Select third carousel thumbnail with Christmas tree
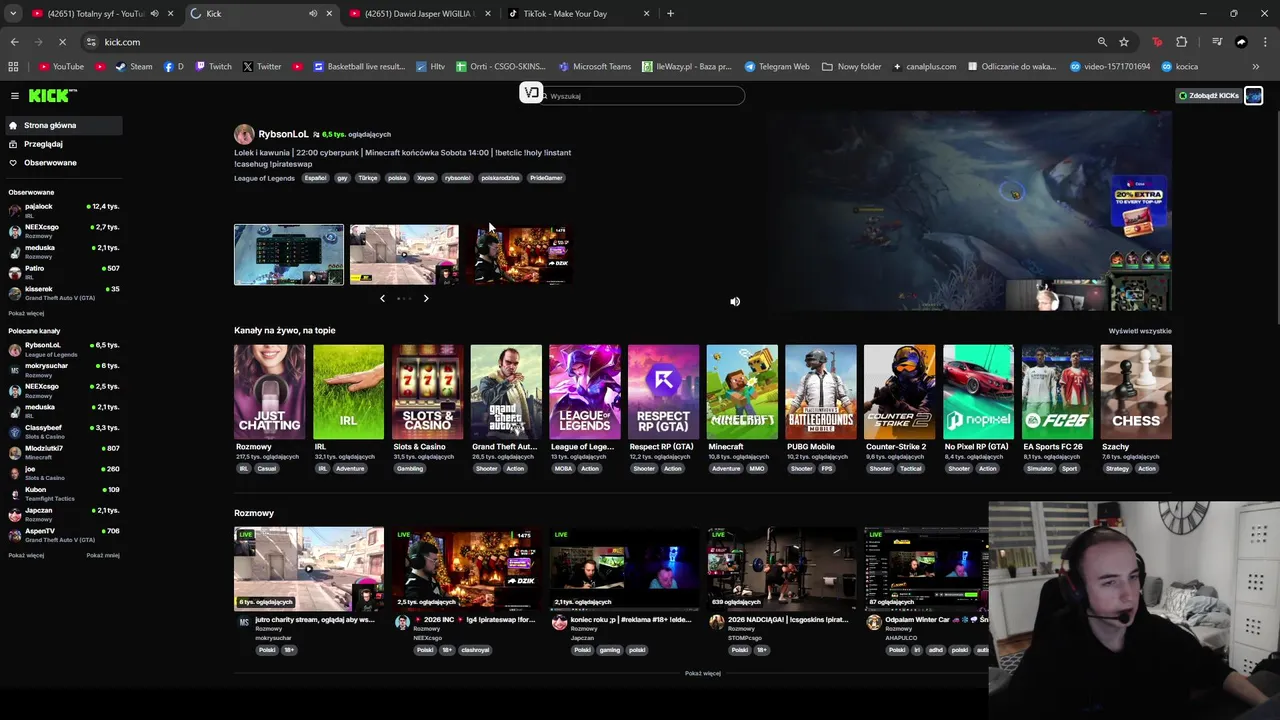1280x720 pixels. (x=519, y=255)
